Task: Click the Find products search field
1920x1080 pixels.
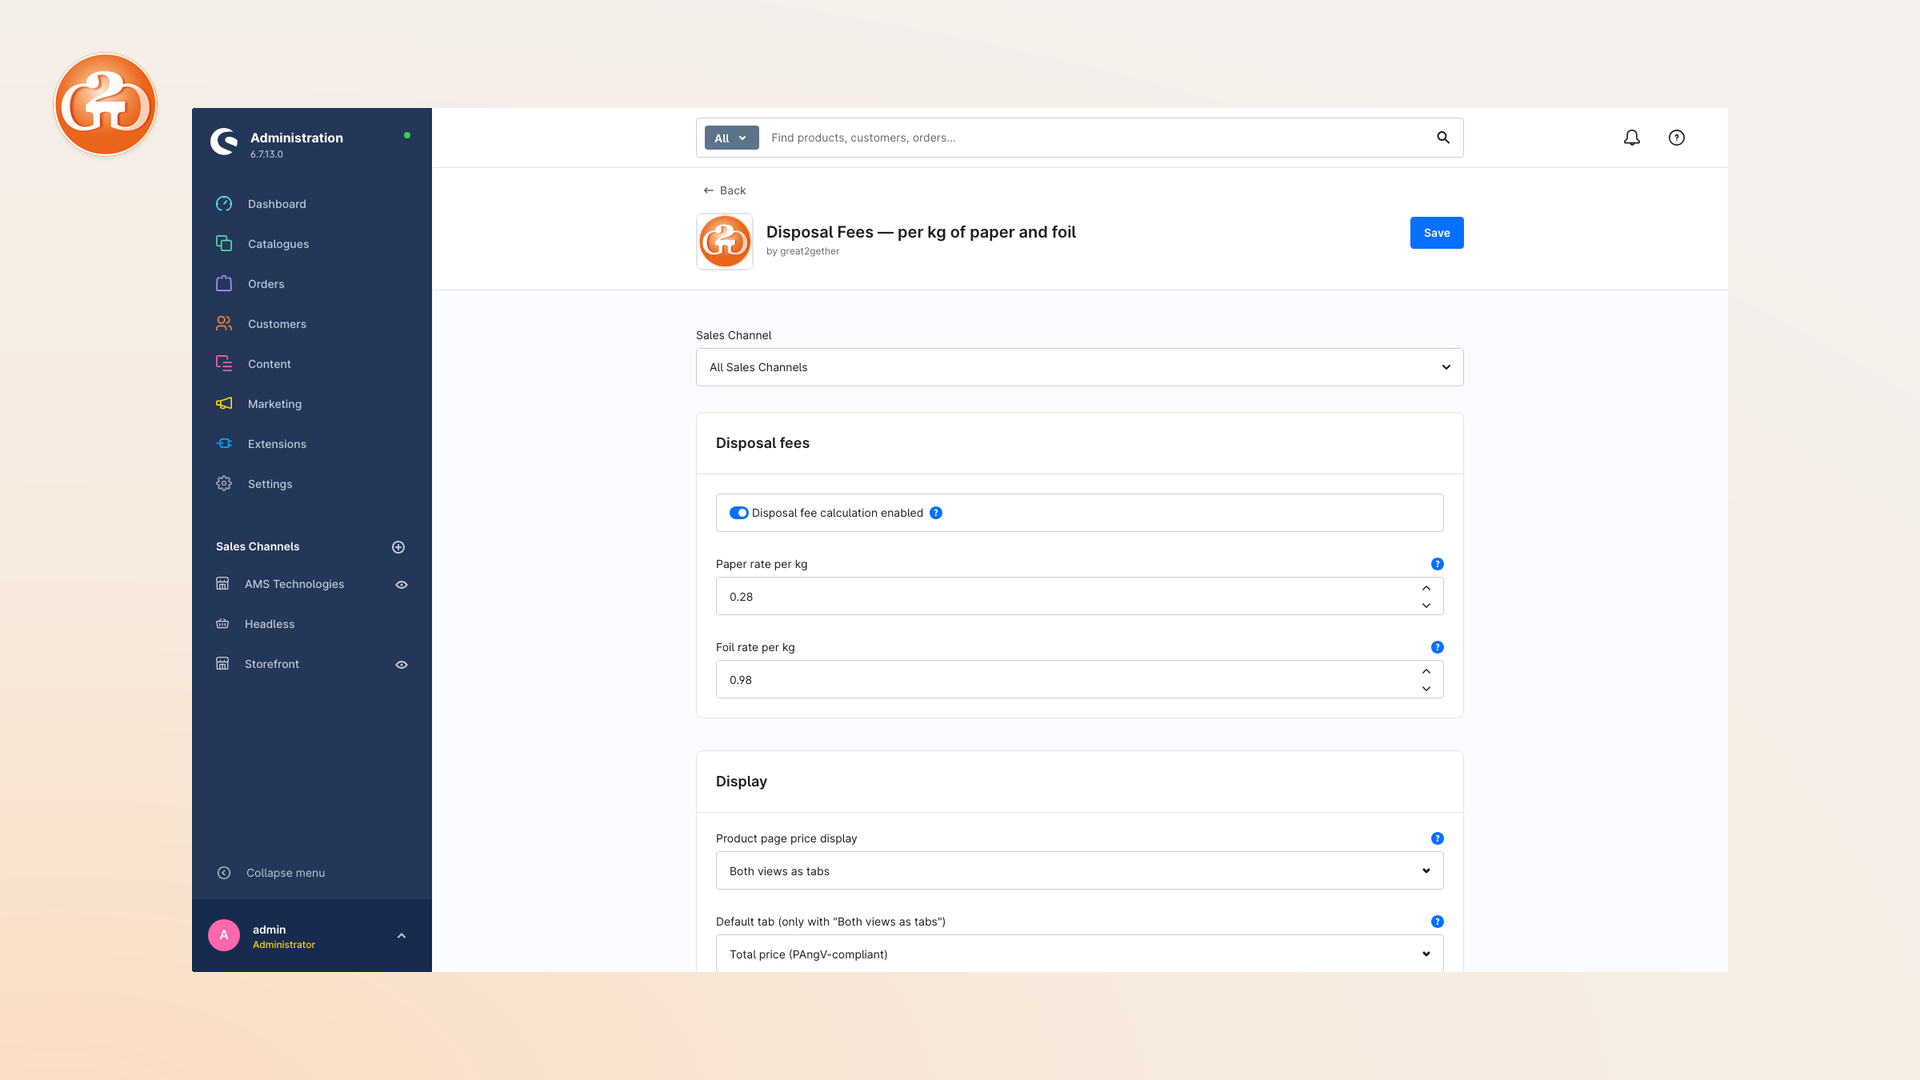Action: tap(1095, 138)
